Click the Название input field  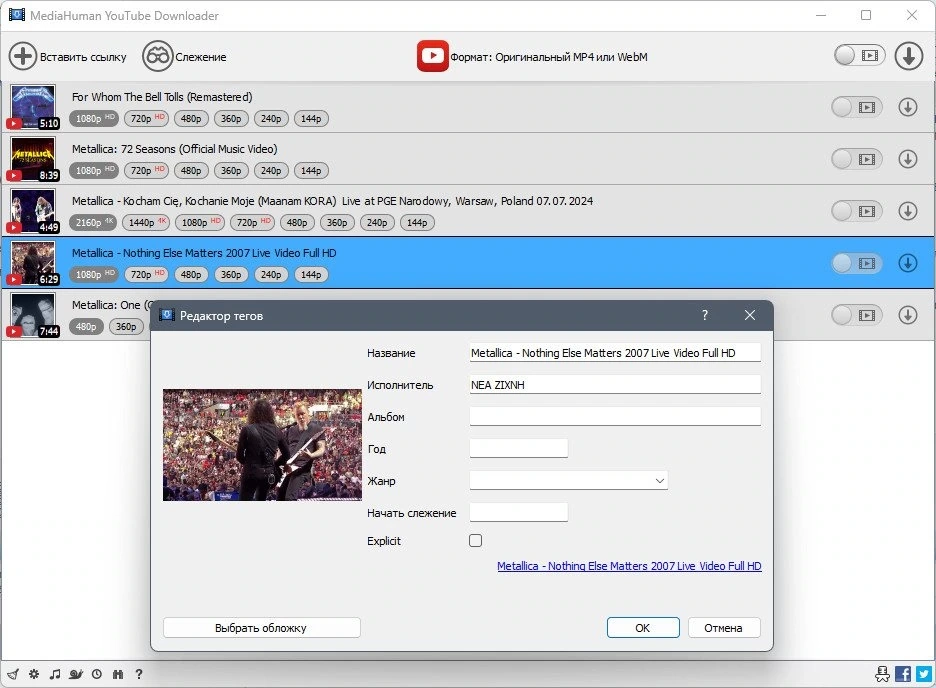(615, 353)
